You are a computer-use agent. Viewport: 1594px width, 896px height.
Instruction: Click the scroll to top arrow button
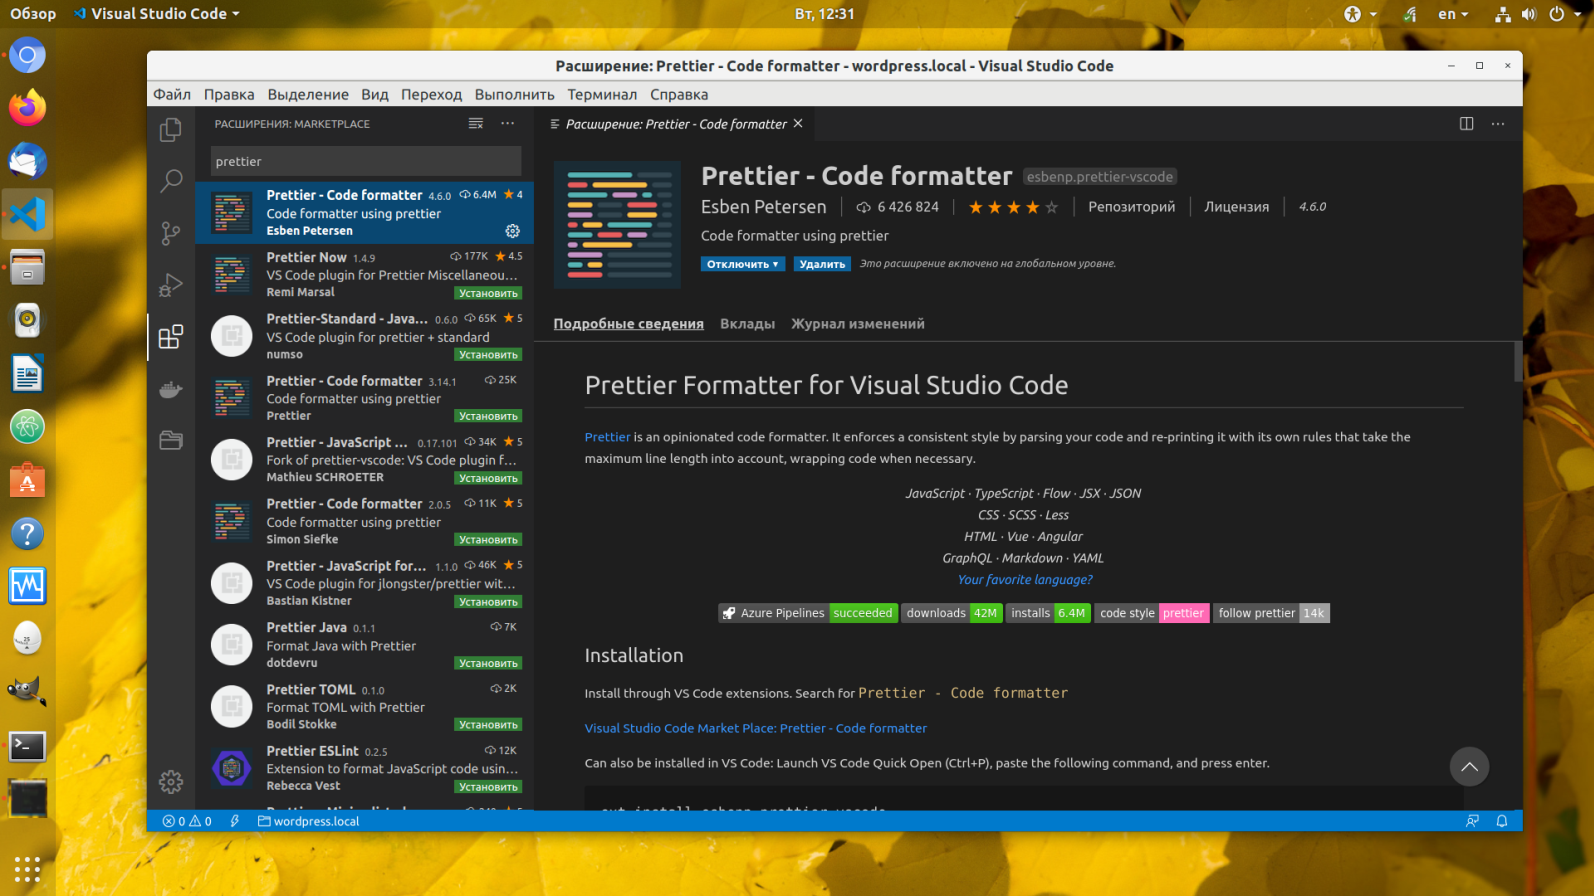pyautogui.click(x=1468, y=767)
